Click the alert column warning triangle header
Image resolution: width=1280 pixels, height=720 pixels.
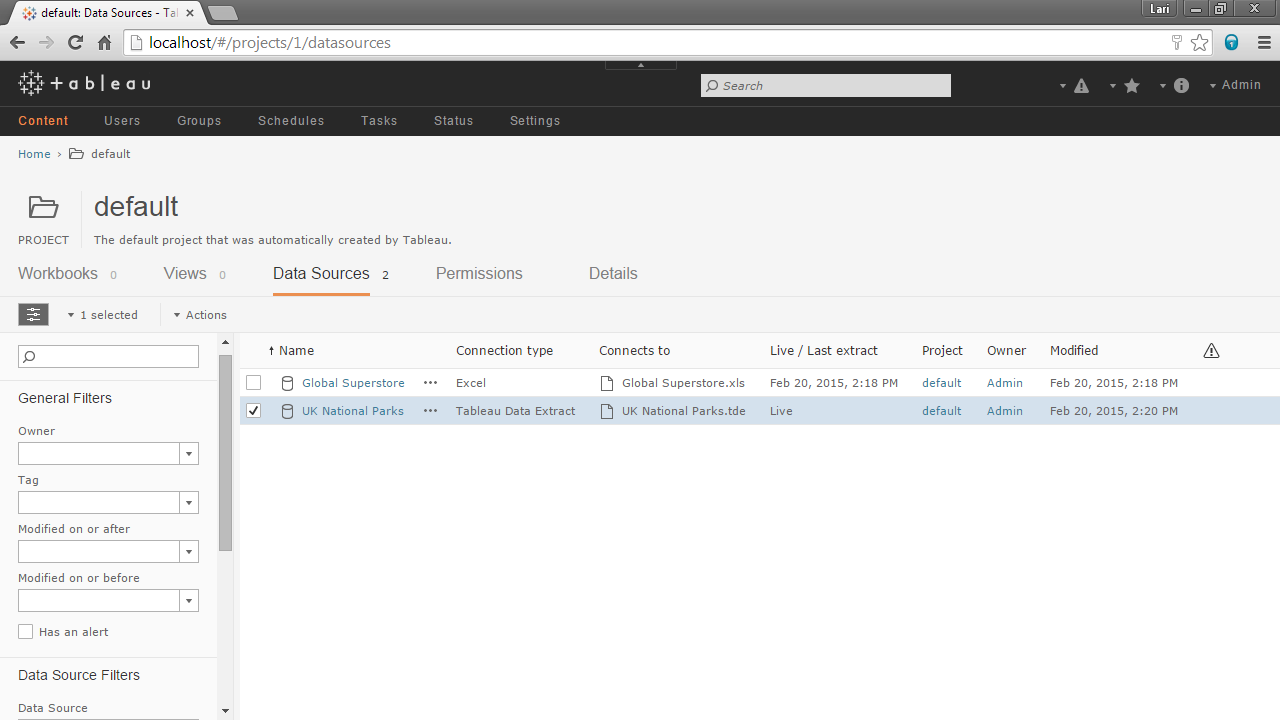(1211, 351)
